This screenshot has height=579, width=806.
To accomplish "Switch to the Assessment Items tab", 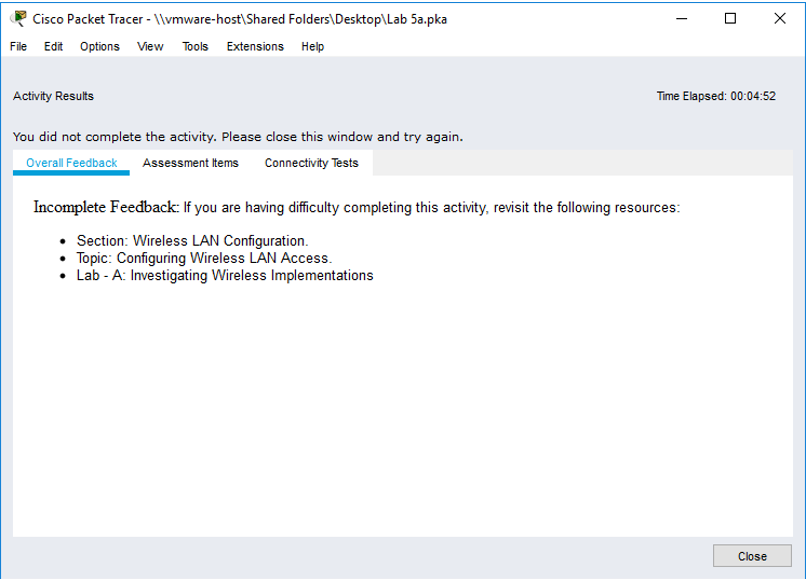I will tap(190, 163).
